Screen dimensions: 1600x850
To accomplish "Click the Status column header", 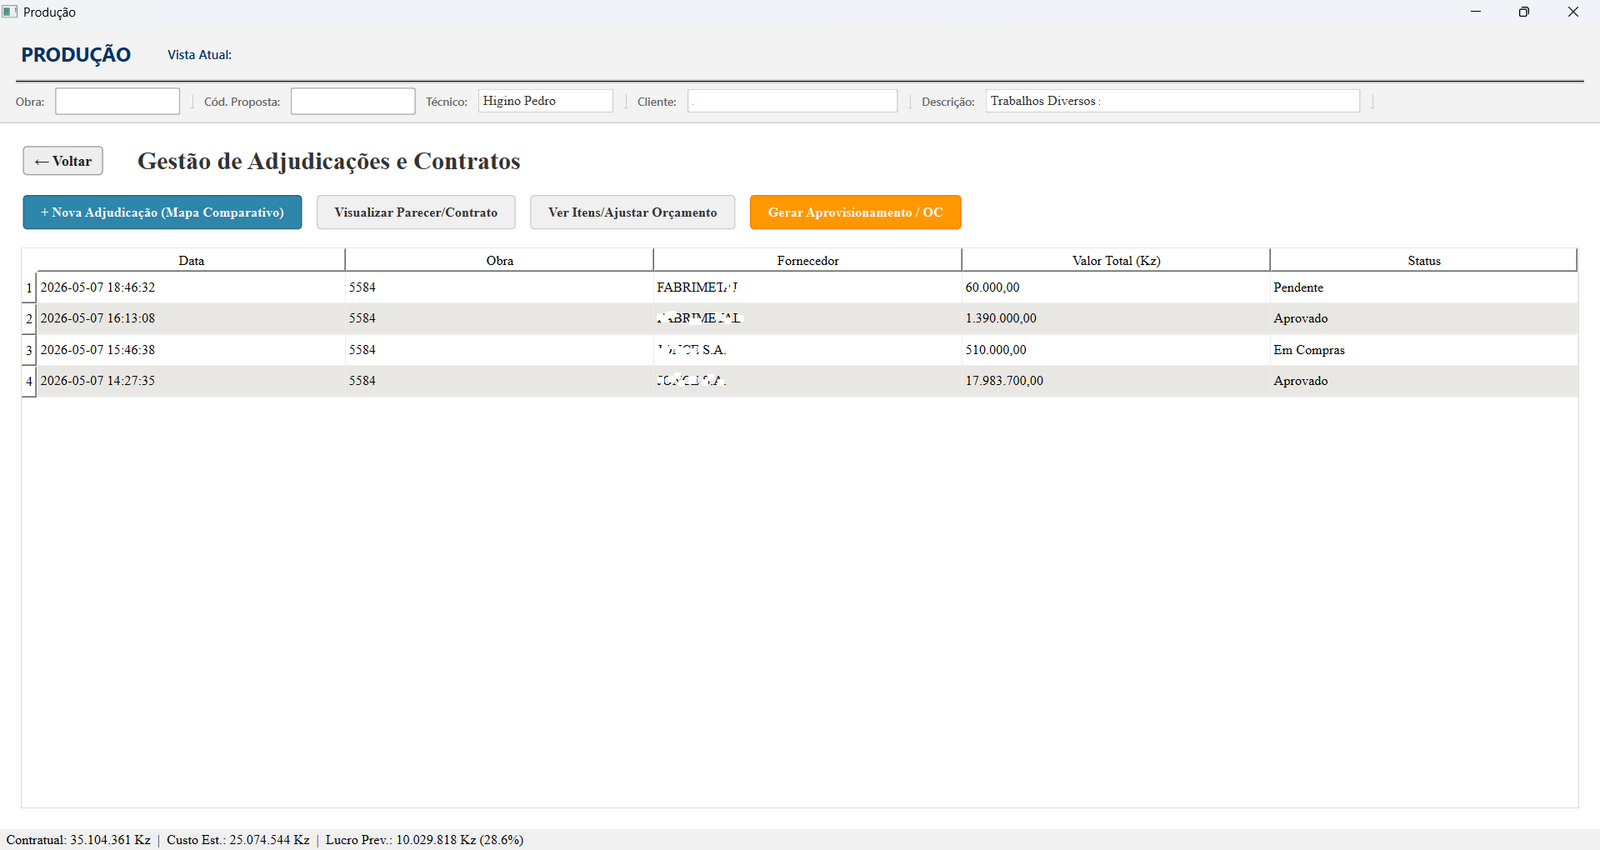I will click(1424, 260).
